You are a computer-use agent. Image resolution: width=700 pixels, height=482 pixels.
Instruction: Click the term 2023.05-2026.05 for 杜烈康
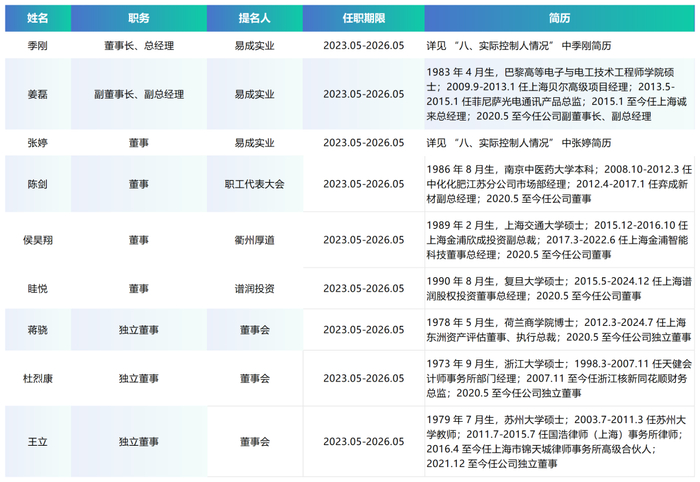(364, 378)
